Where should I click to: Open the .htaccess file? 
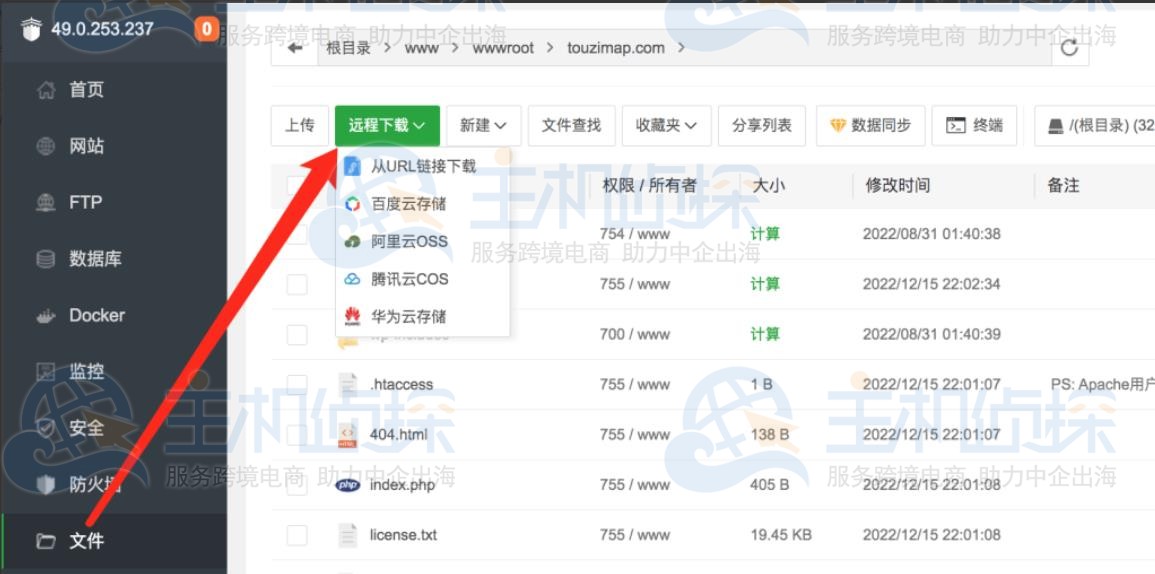coord(401,385)
